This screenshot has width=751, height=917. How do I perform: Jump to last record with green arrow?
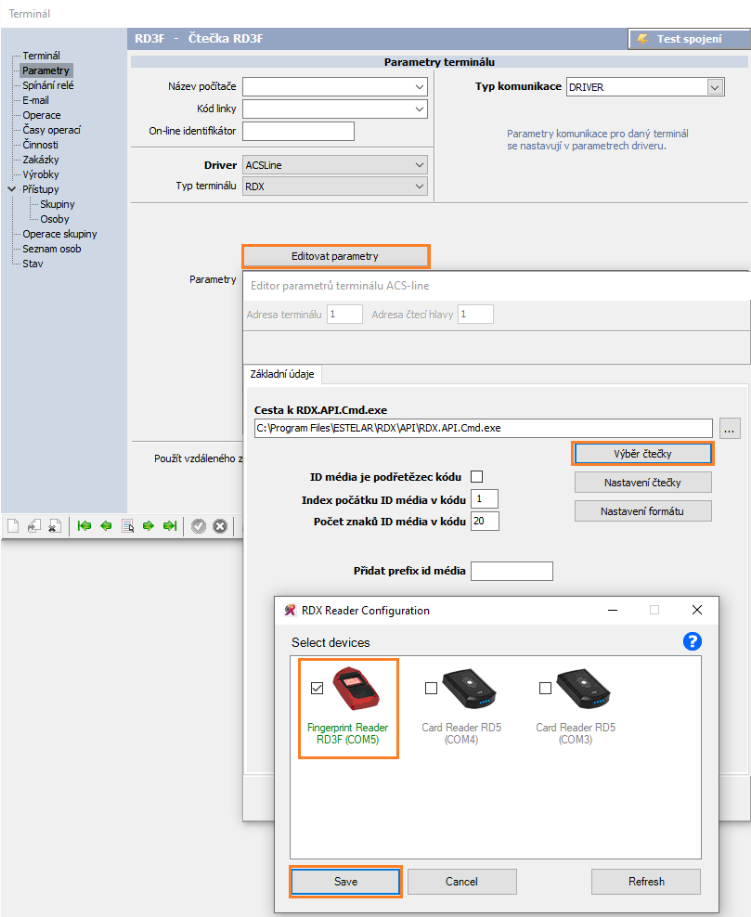(169, 526)
